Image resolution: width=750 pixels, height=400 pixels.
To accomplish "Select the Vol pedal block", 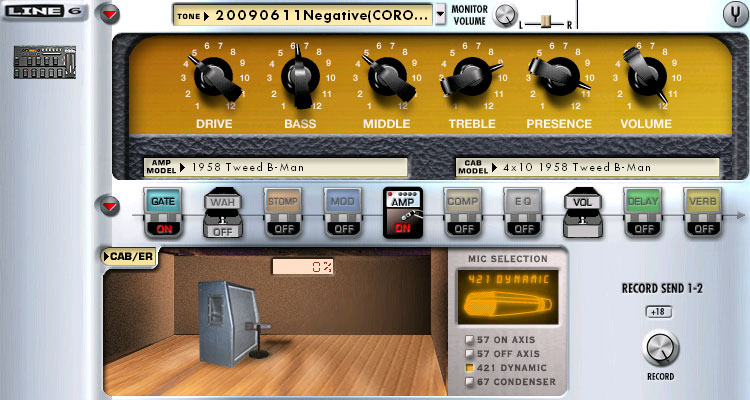I will pyautogui.click(x=583, y=212).
